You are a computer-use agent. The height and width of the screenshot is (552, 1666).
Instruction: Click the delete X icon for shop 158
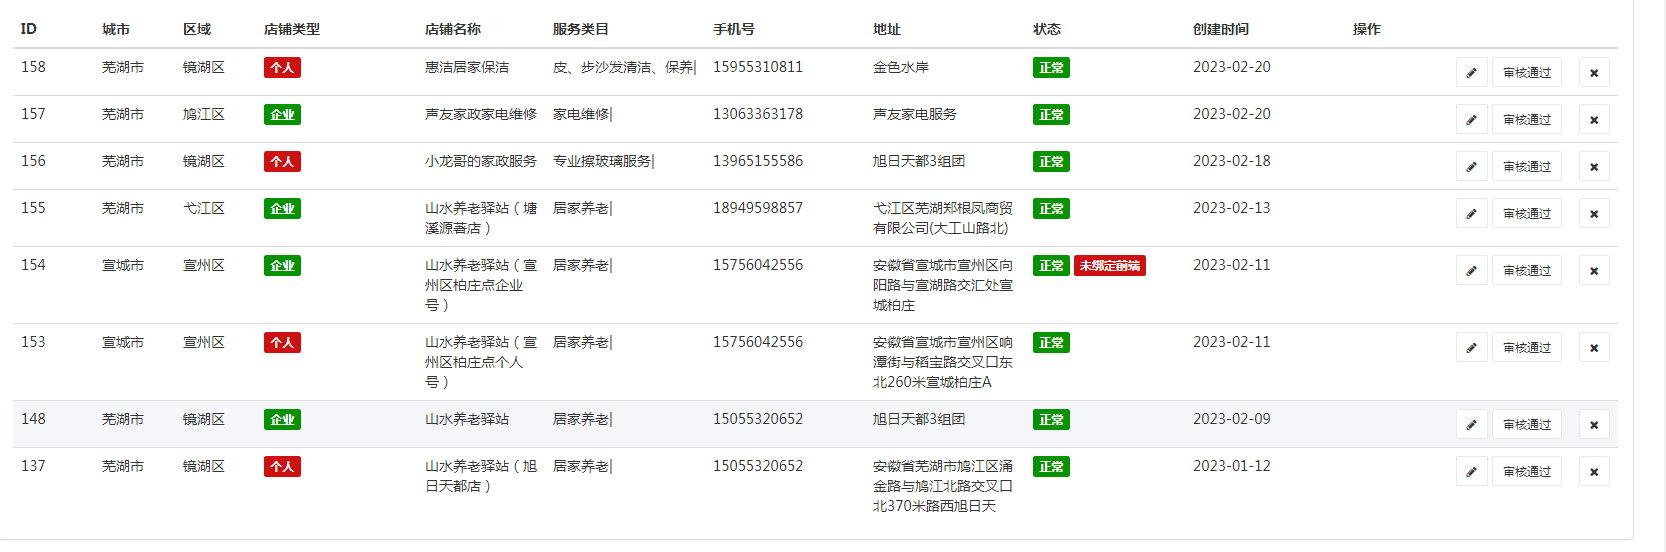tap(1594, 73)
